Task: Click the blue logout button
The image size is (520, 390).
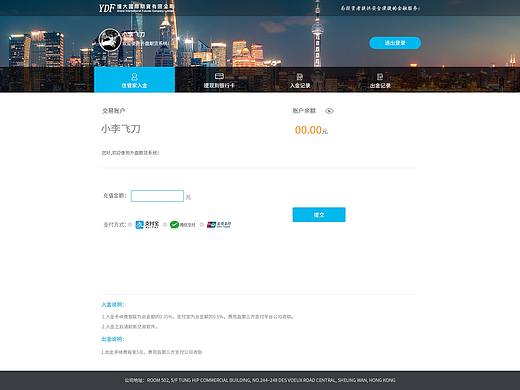Action: pyautogui.click(x=395, y=43)
